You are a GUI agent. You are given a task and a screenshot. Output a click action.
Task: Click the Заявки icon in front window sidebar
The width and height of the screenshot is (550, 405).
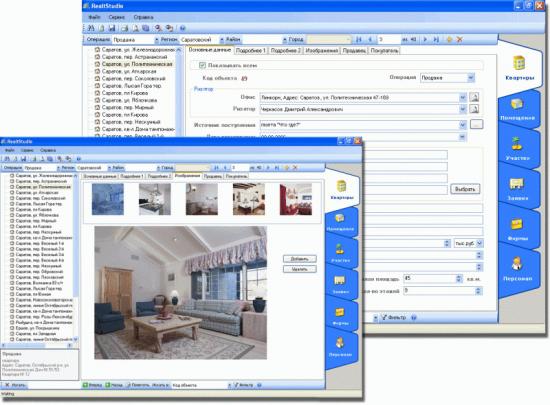point(340,281)
